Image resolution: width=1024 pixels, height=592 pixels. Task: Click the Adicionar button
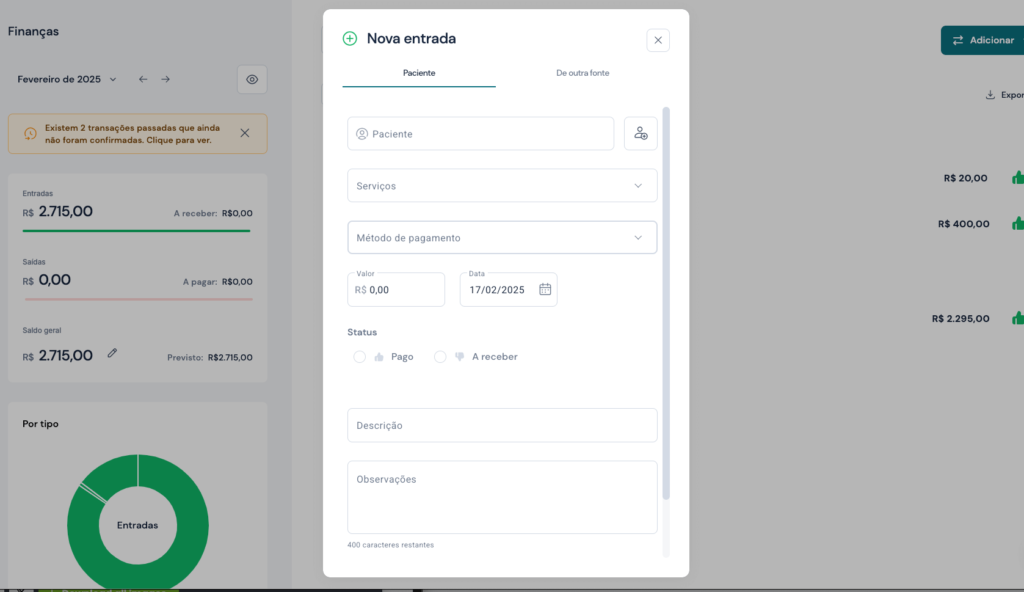point(982,40)
